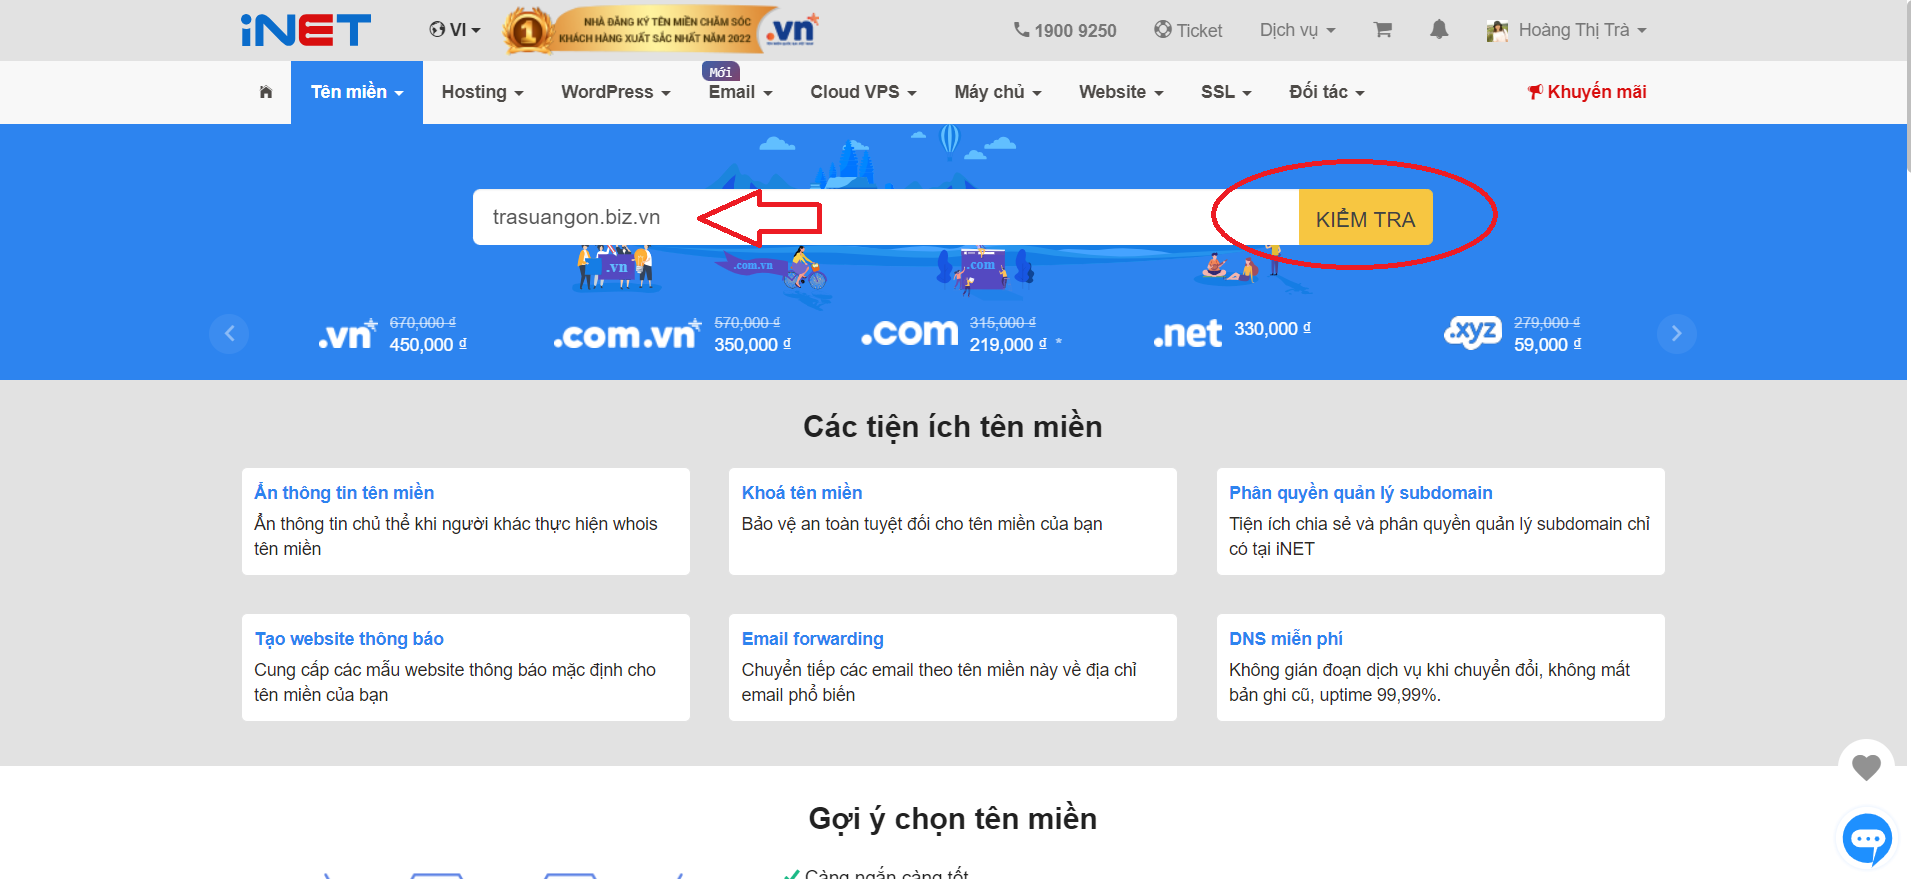Click the 330,000 đ .net price
This screenshot has height=879, width=1911.
(1272, 328)
